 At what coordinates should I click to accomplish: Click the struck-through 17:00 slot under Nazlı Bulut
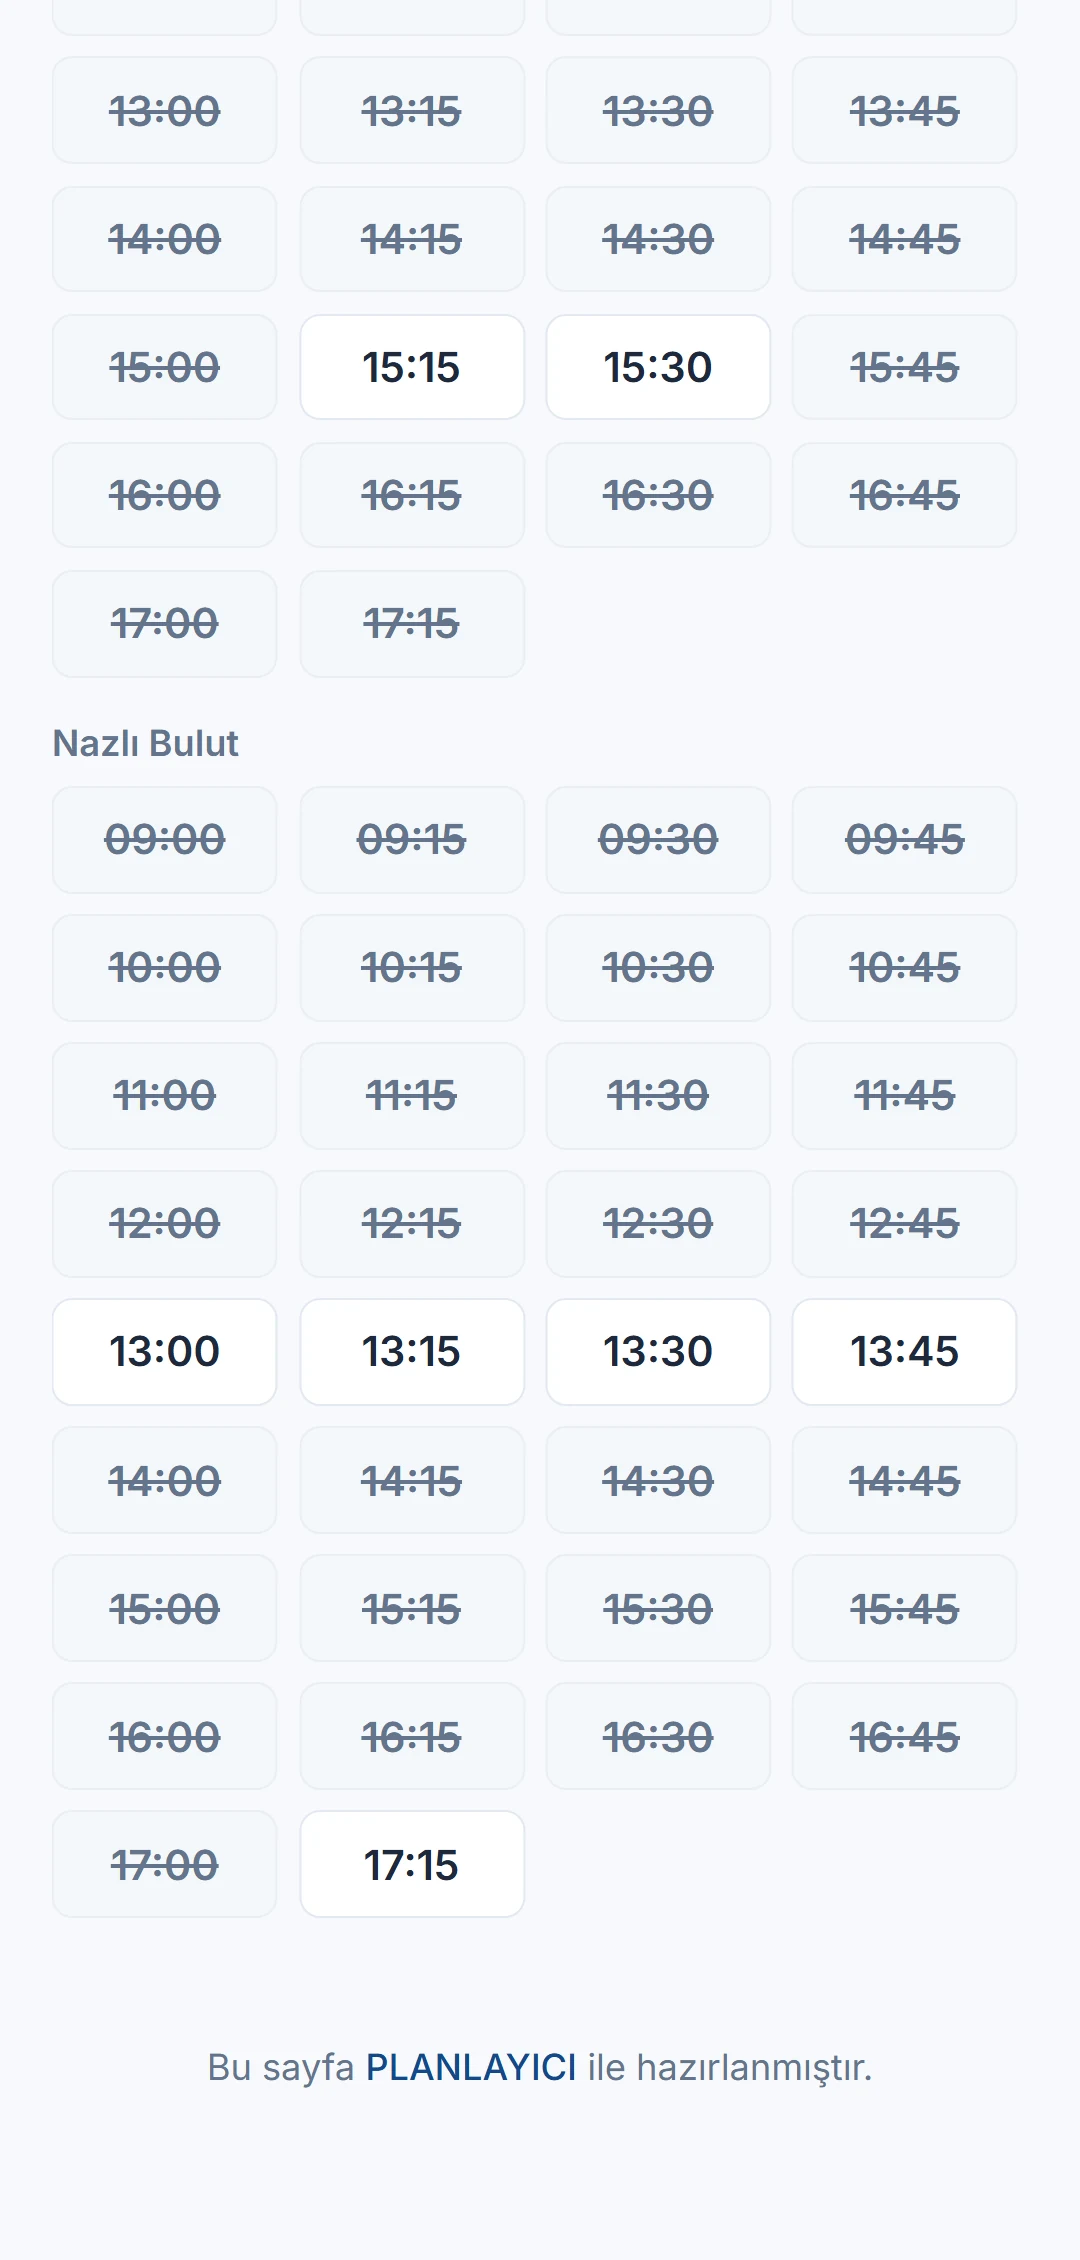tap(164, 1864)
